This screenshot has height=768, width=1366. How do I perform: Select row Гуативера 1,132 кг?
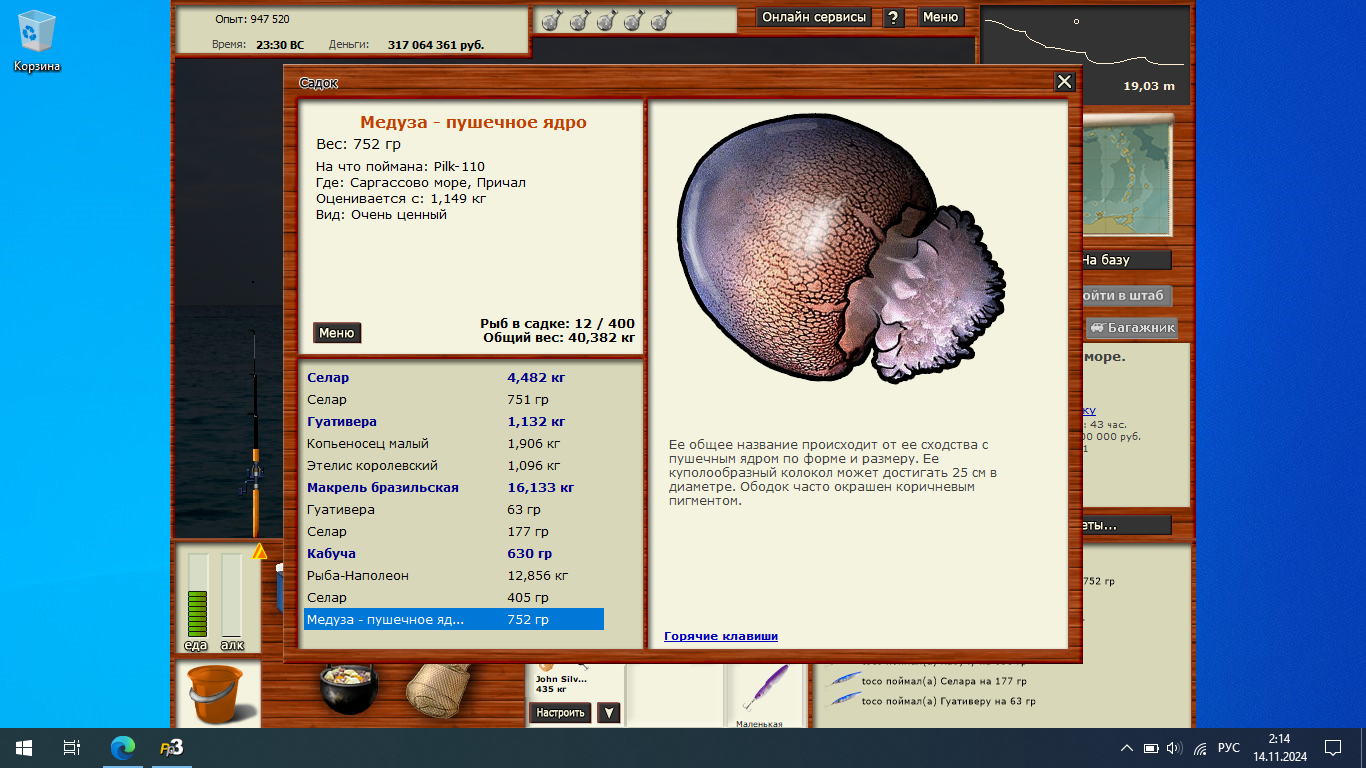point(454,422)
